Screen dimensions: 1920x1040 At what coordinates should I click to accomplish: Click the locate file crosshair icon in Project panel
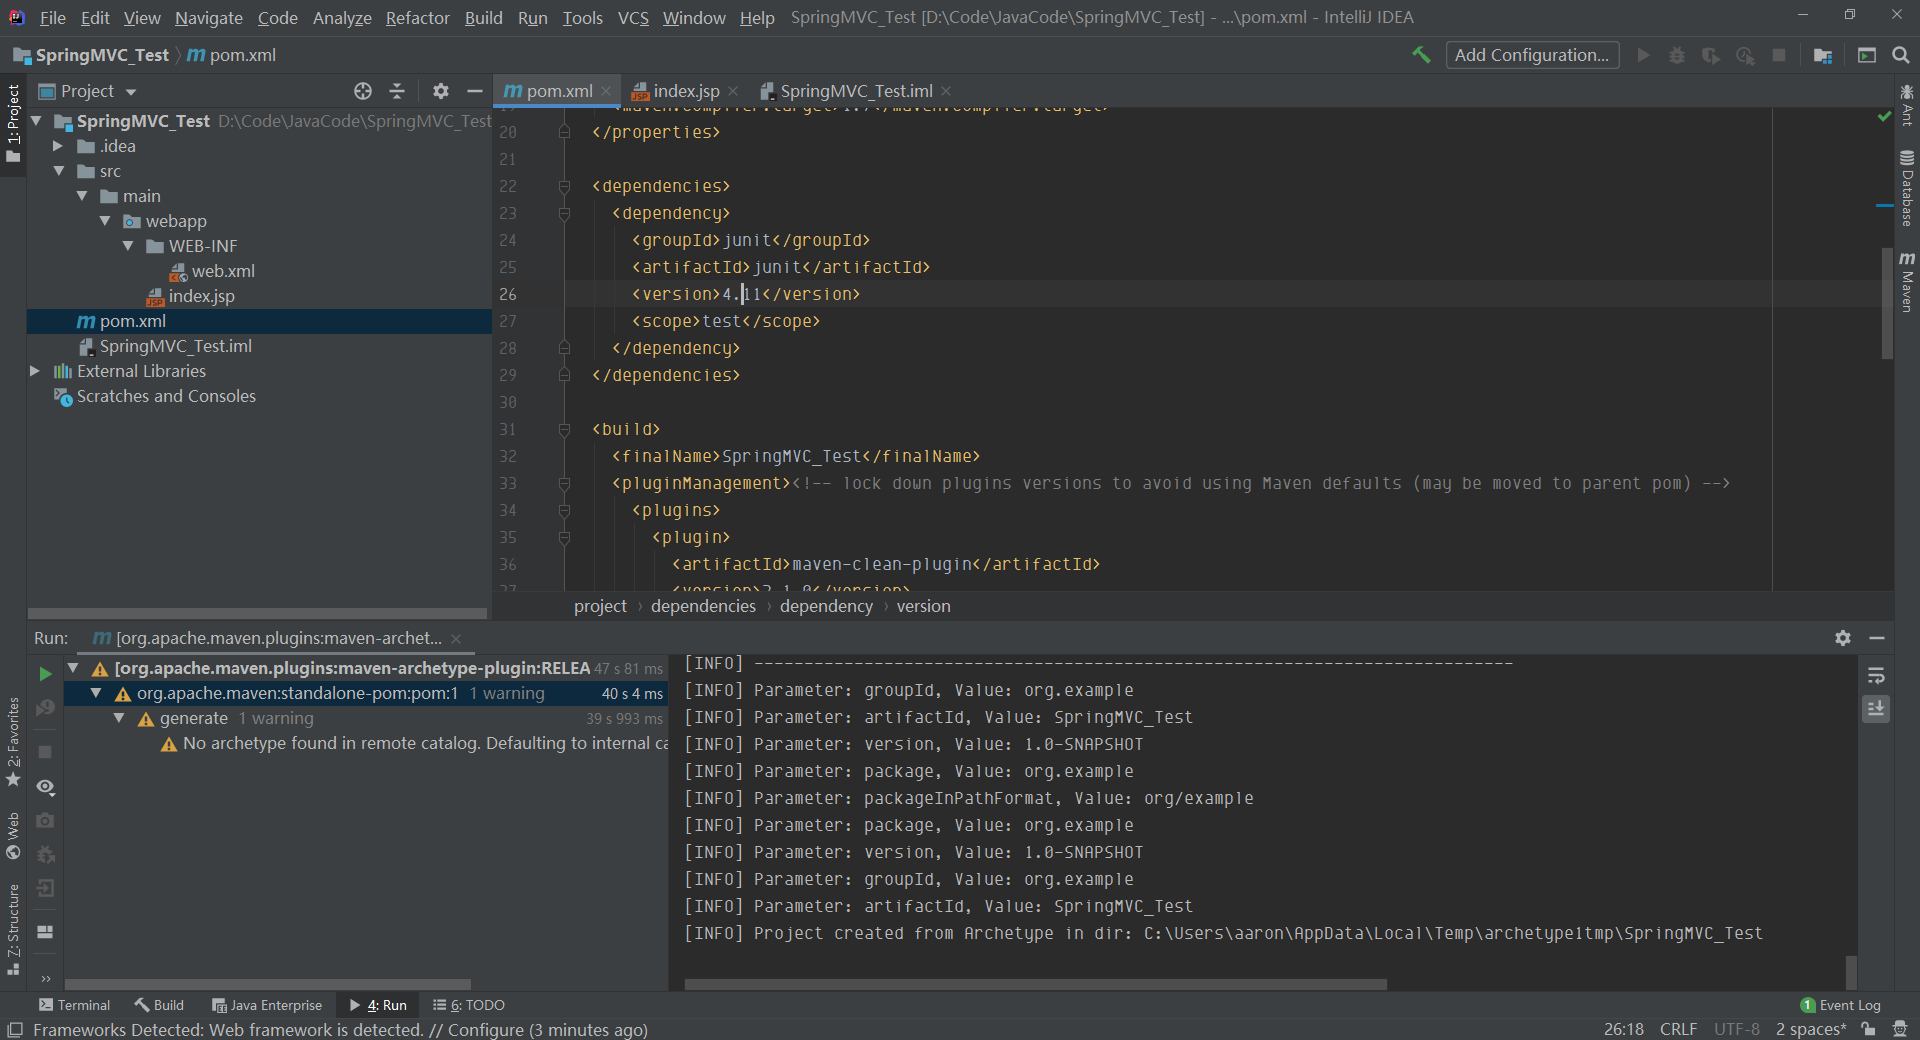363,91
